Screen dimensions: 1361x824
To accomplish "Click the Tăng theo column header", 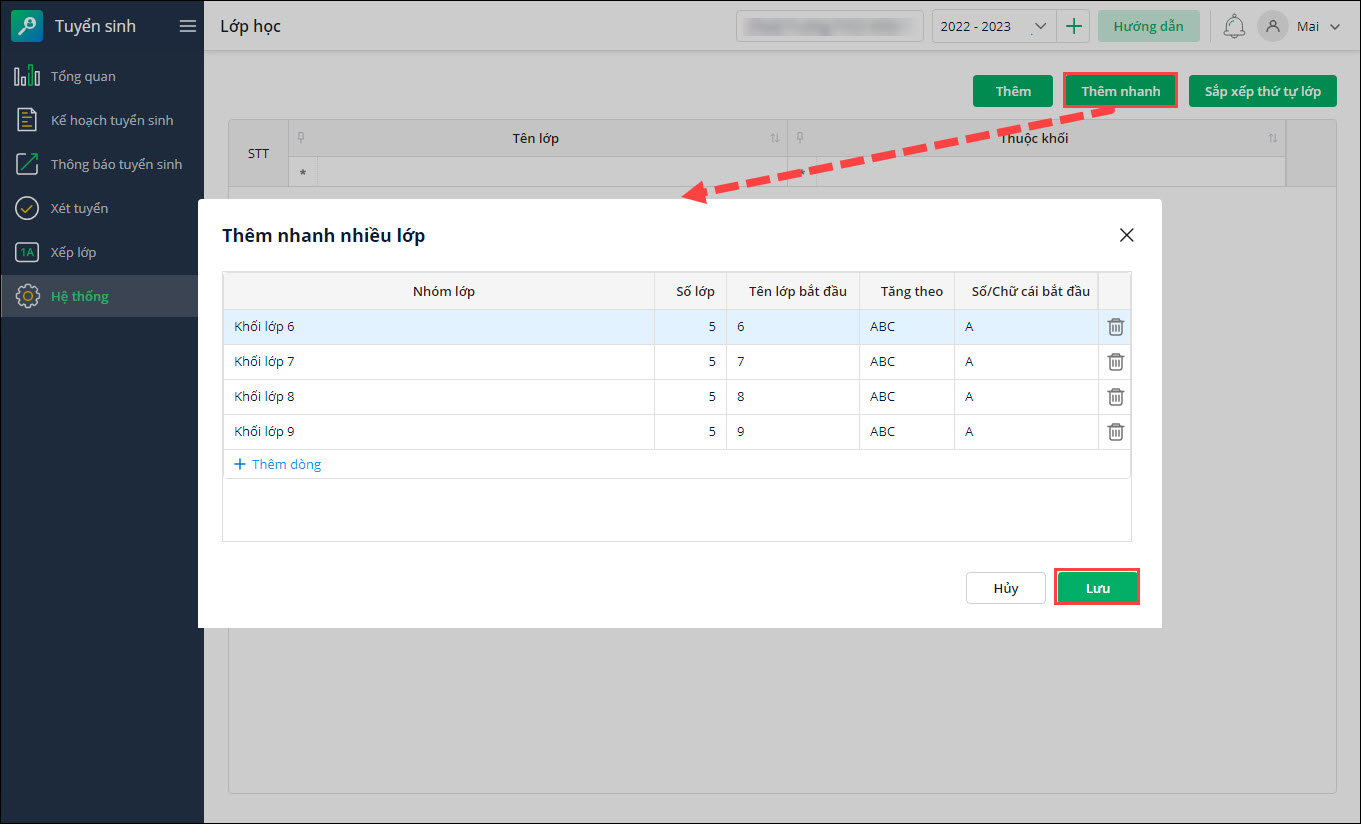I will [x=907, y=291].
